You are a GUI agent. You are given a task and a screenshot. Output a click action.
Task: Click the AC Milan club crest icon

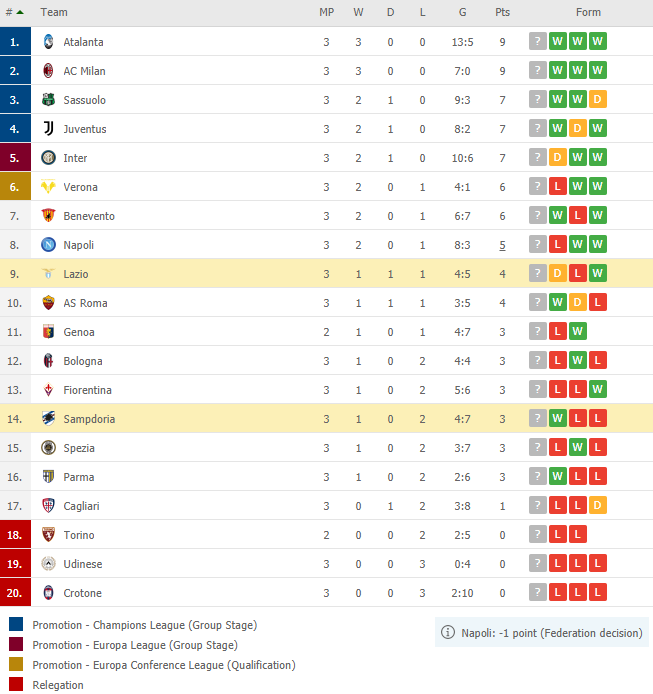[x=48, y=71]
